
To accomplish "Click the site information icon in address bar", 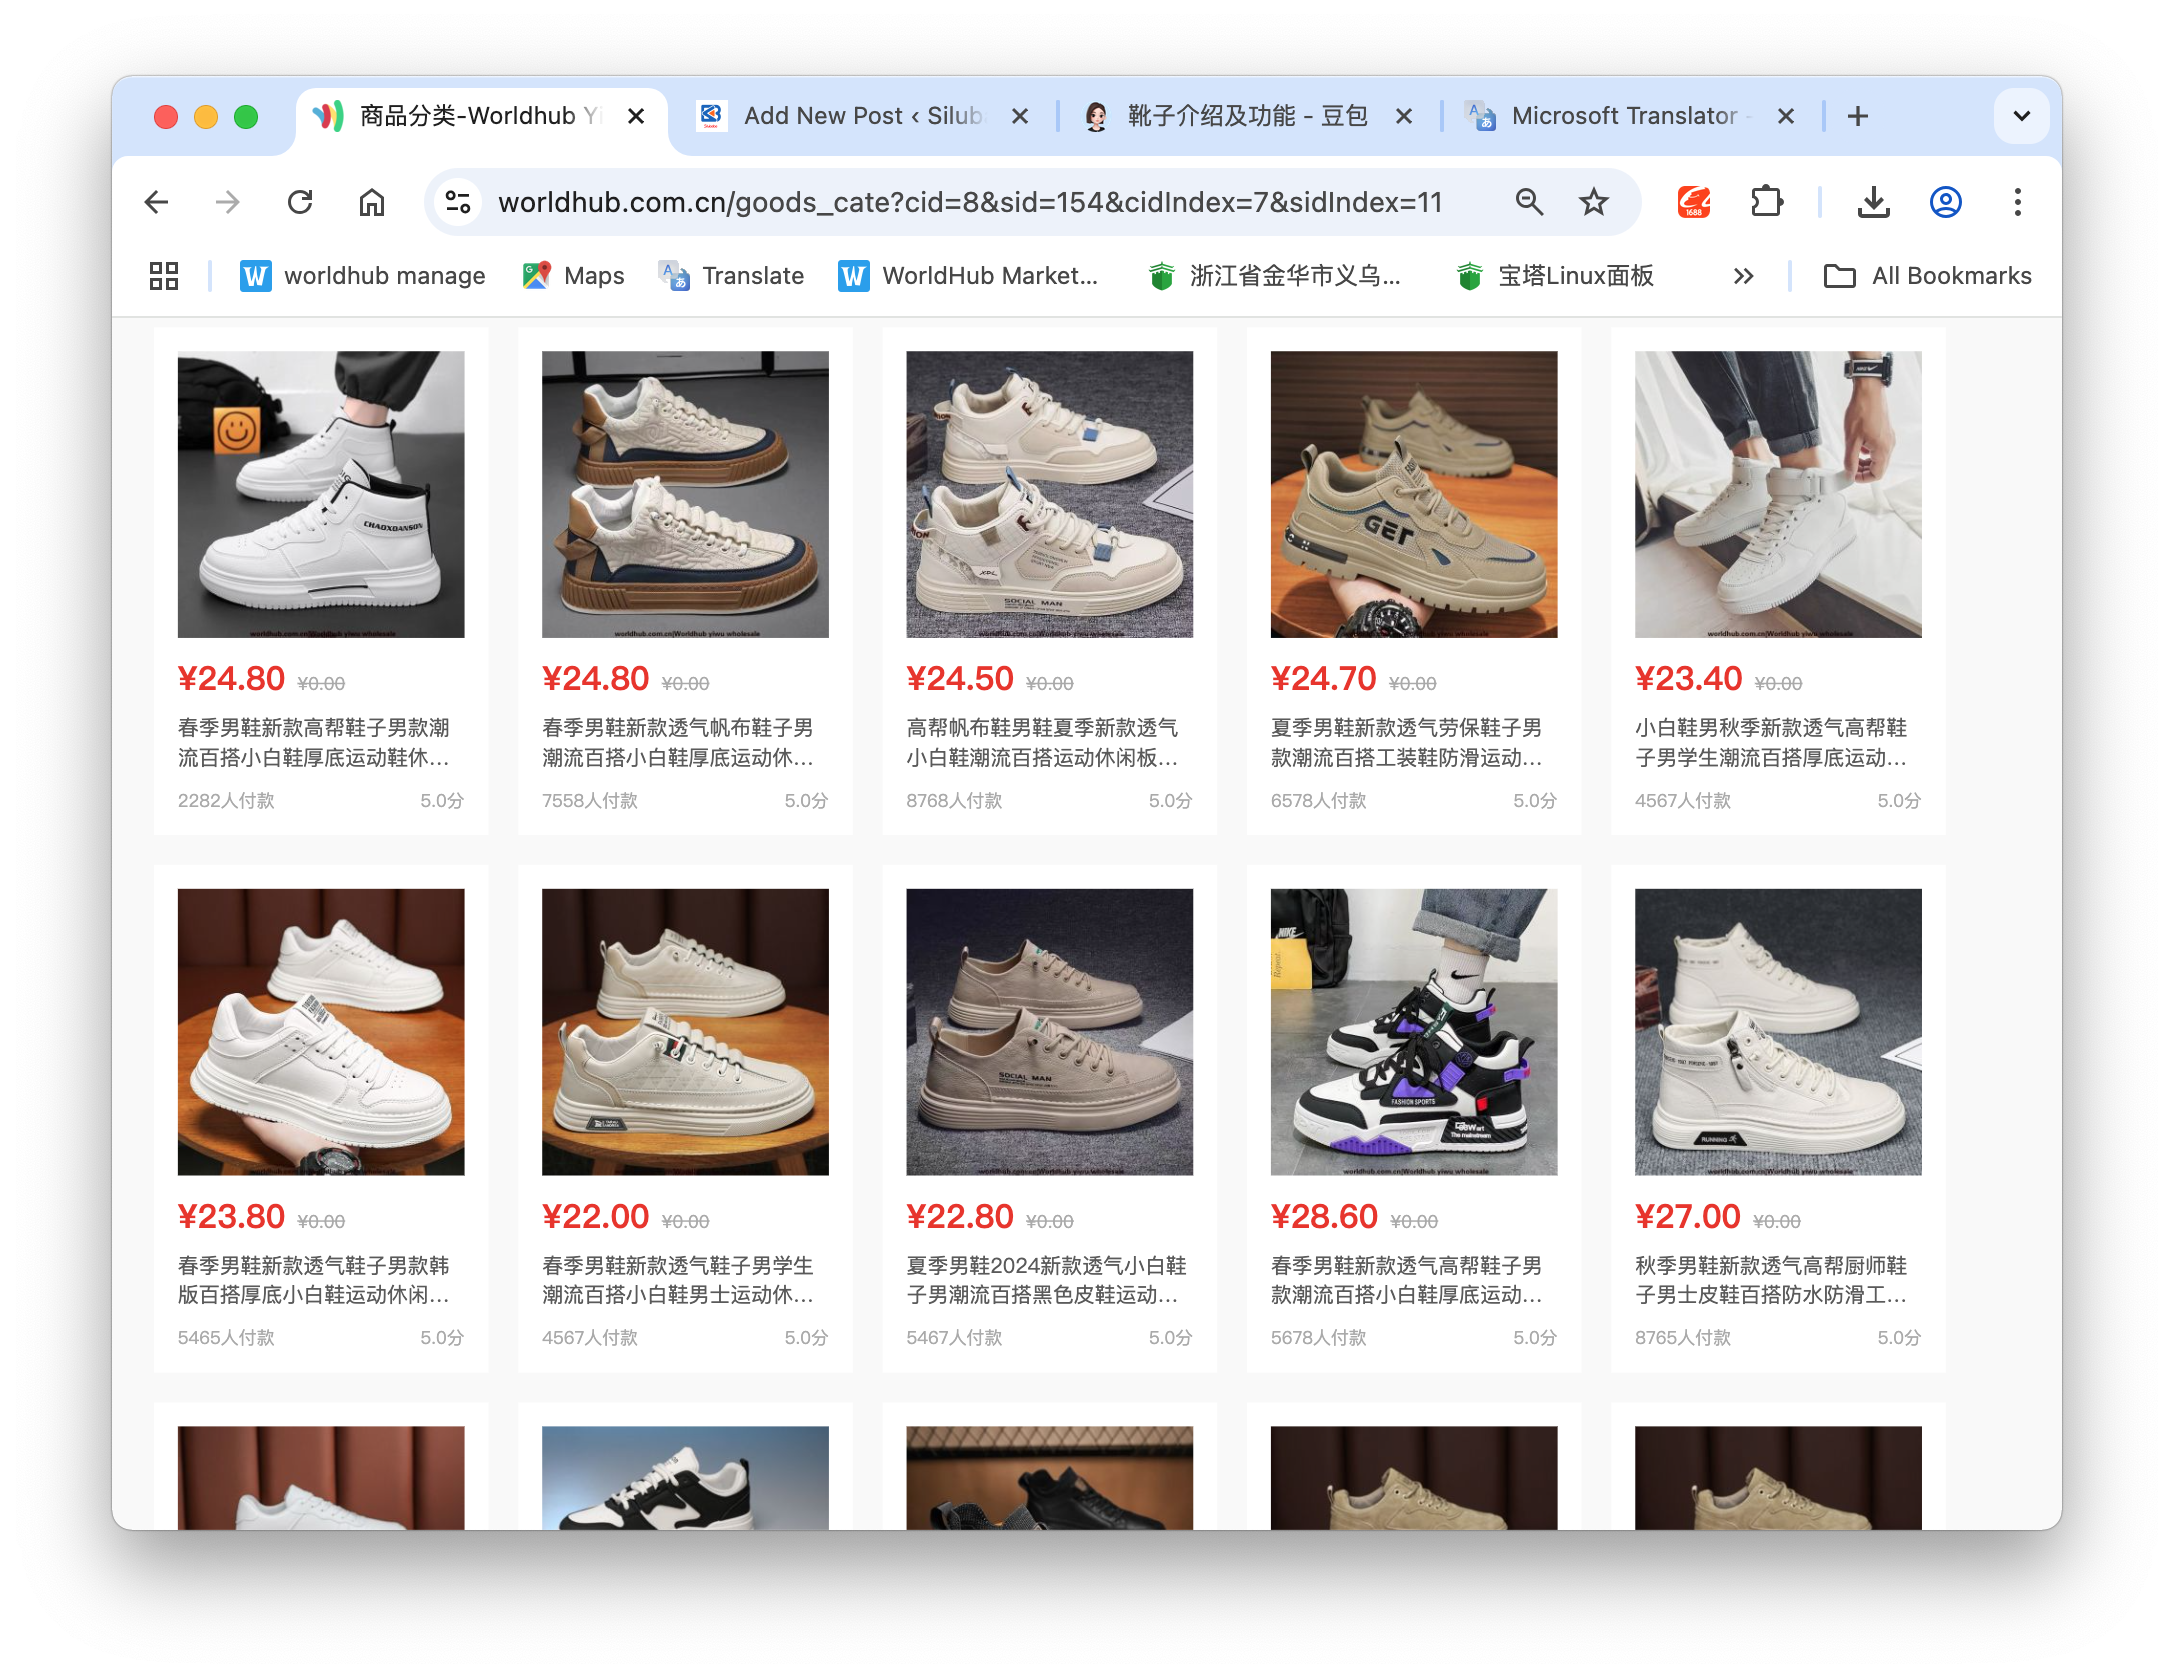I will pos(458,203).
